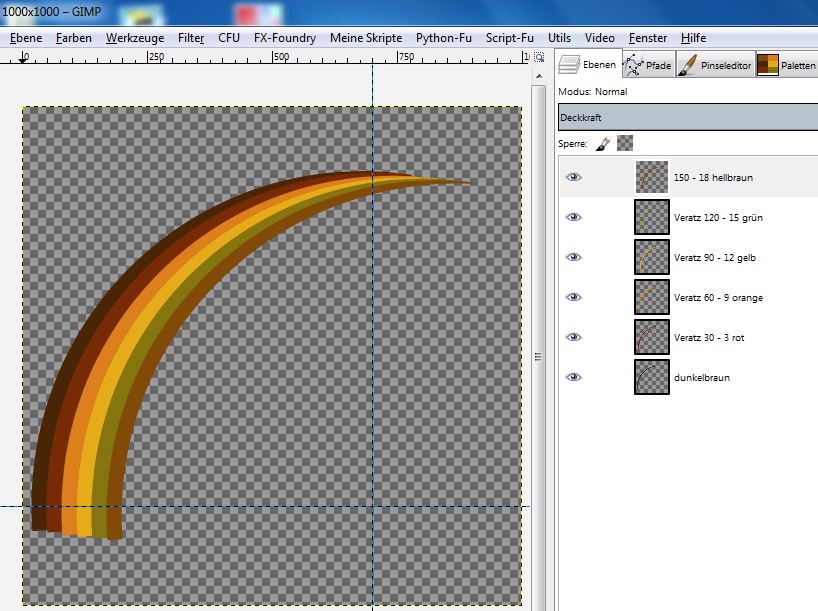Open the FX-Foundry menu
Image resolution: width=818 pixels, height=611 pixels.
pos(284,38)
